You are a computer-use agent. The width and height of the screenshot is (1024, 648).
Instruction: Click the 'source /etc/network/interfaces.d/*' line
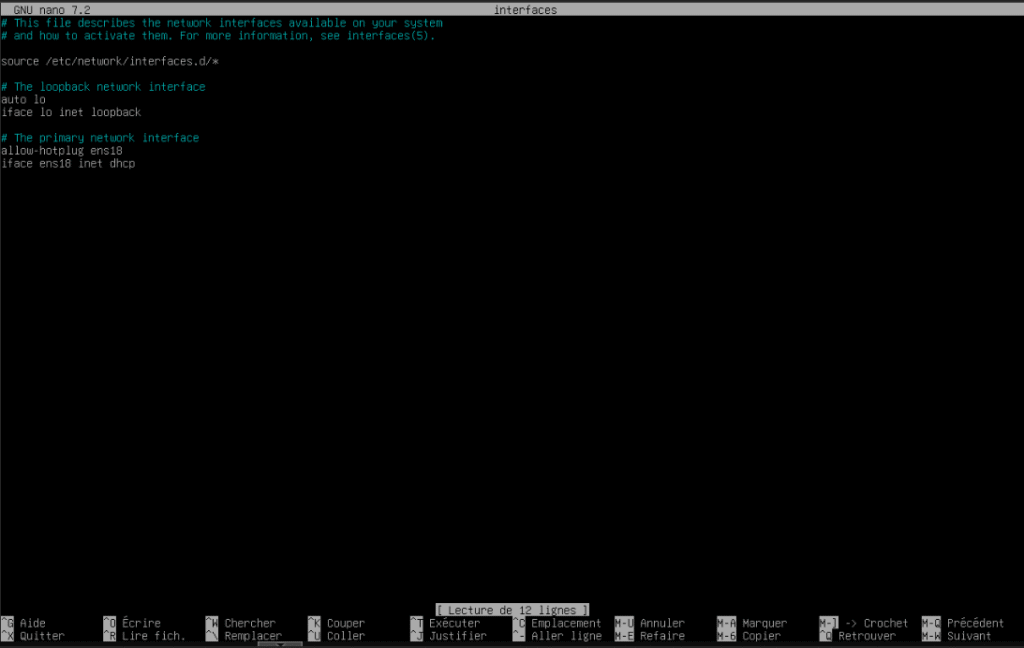(x=110, y=61)
